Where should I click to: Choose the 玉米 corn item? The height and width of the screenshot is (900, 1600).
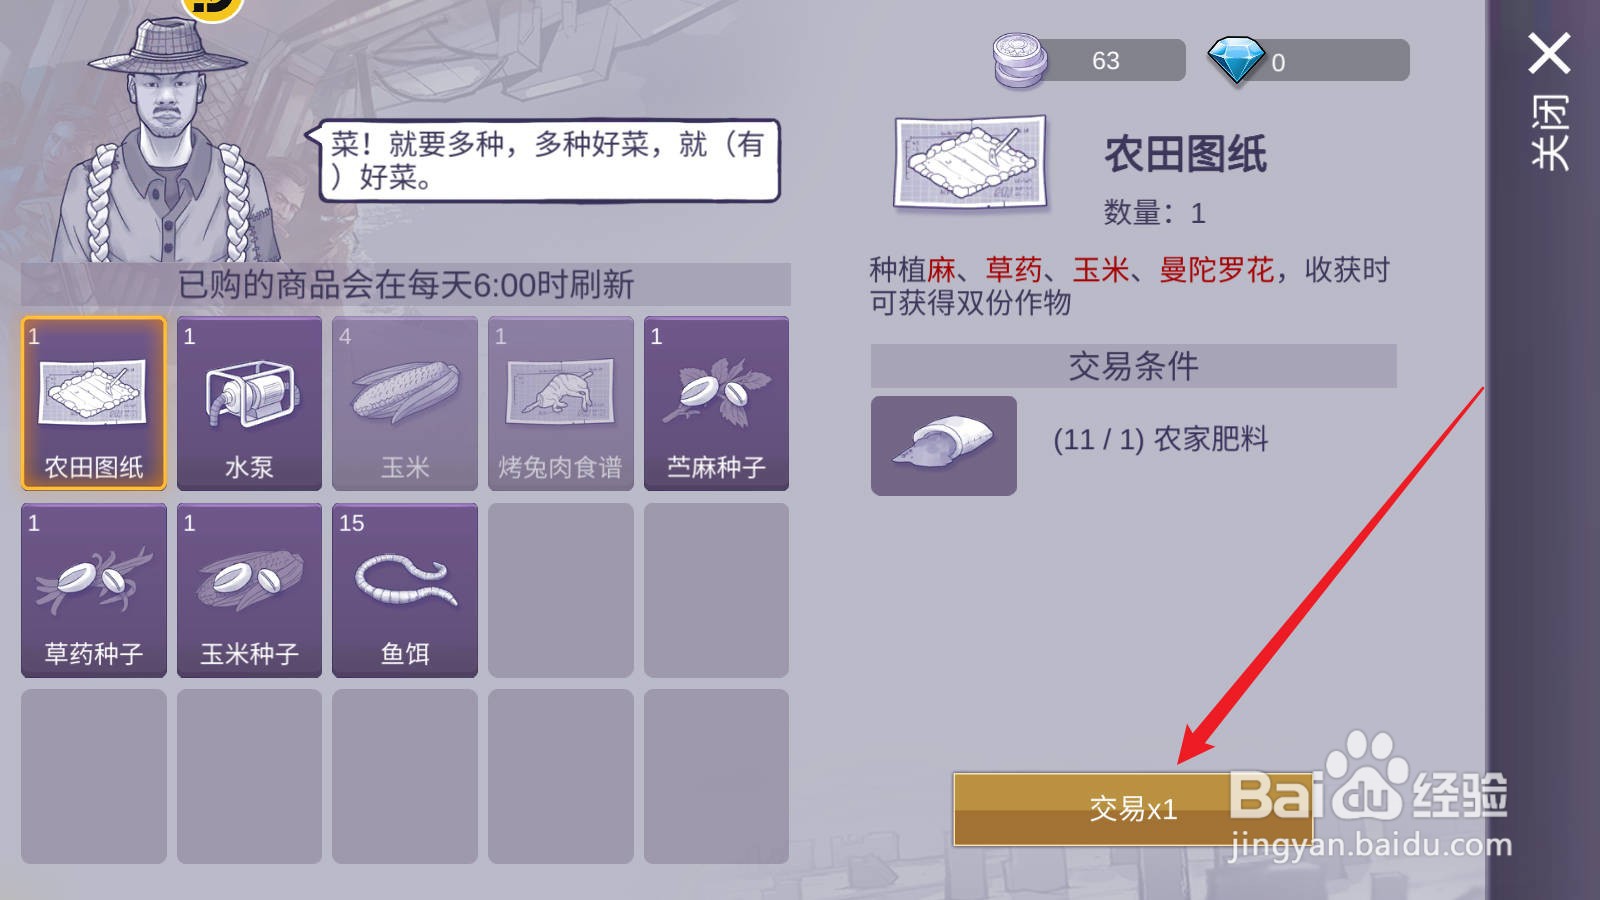click(x=405, y=403)
